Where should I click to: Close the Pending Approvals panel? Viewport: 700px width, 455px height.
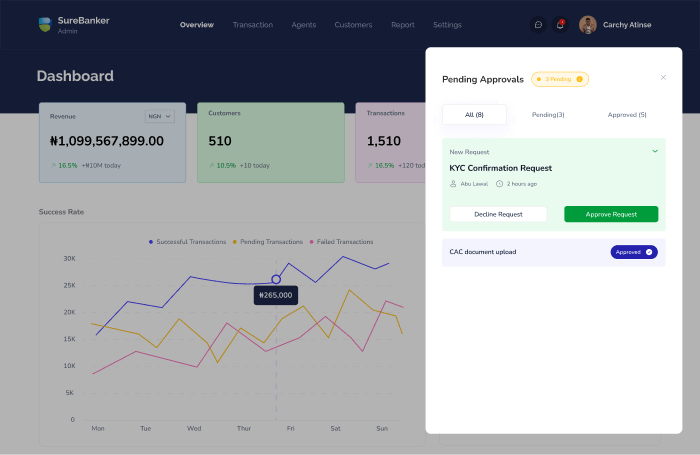click(663, 78)
